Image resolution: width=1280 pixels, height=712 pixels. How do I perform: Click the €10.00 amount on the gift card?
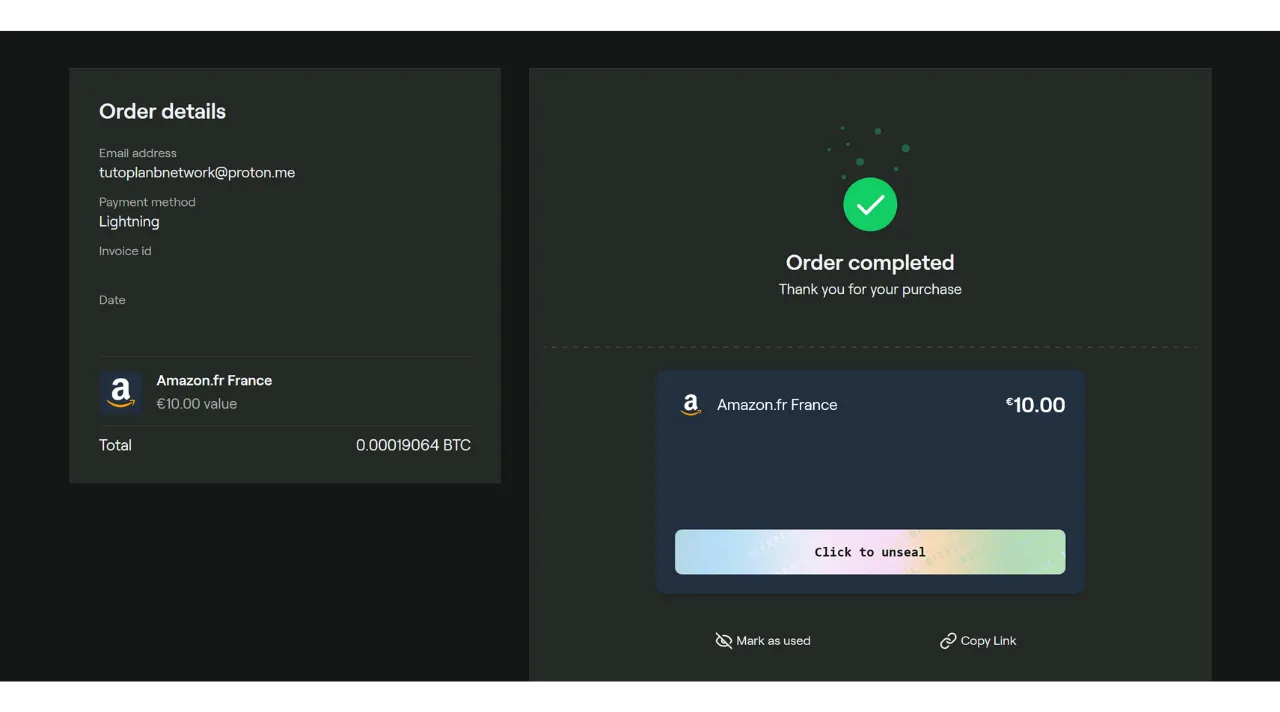click(x=1035, y=405)
